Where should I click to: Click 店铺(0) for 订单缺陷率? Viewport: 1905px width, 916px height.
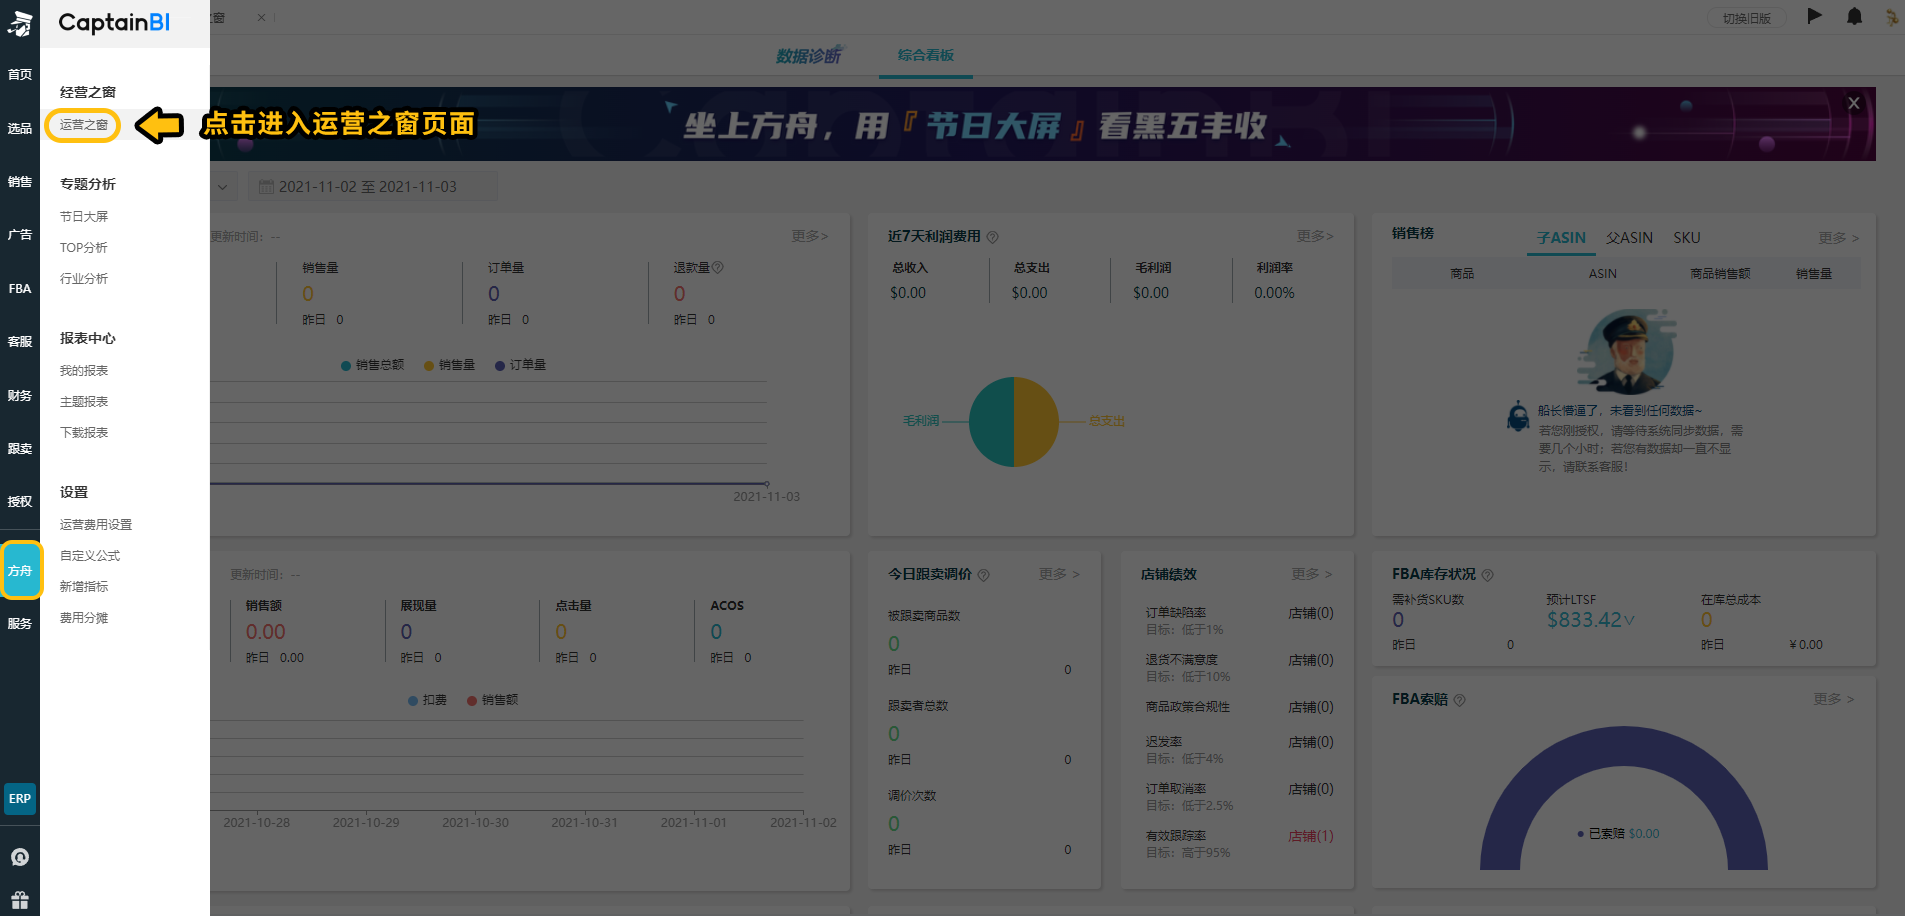(1311, 613)
